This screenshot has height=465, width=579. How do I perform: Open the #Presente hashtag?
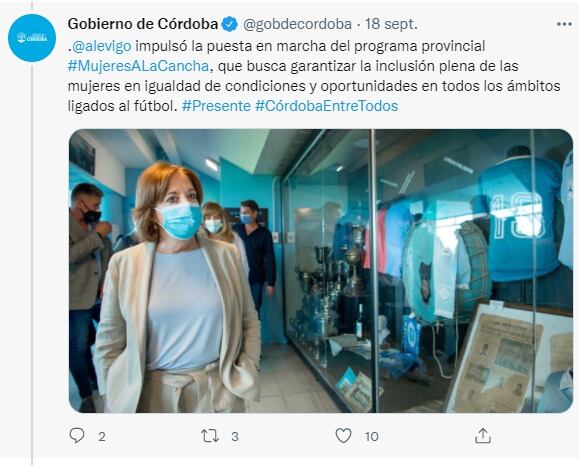pyautogui.click(x=216, y=106)
